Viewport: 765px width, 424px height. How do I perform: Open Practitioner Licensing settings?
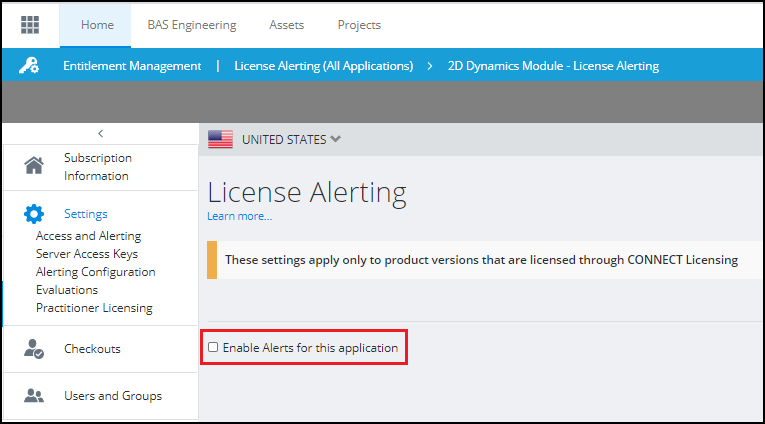(94, 308)
